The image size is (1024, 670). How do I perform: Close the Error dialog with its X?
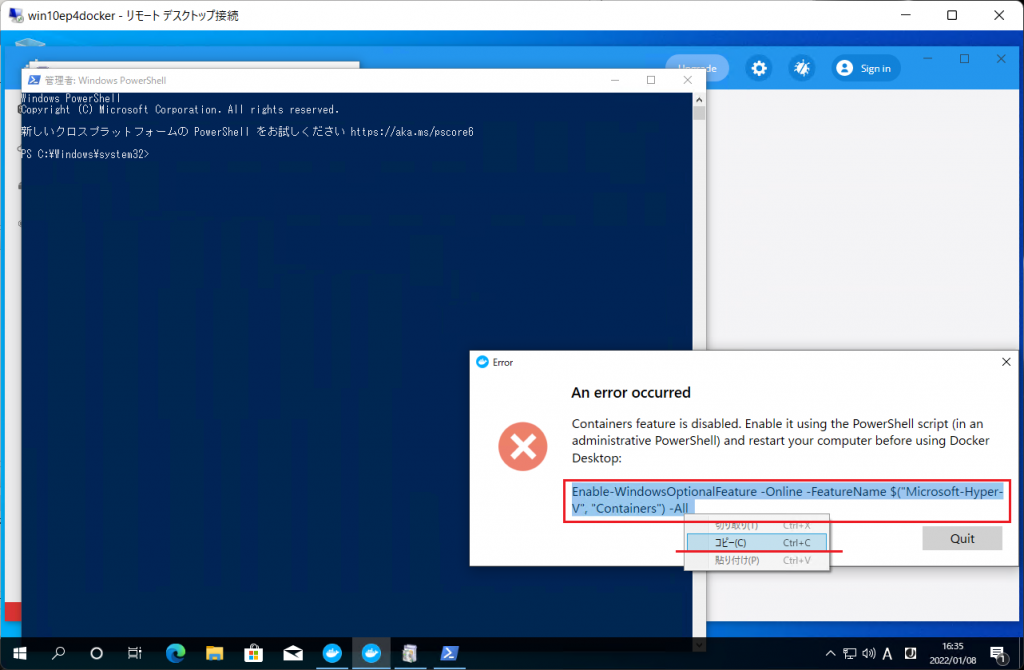(x=1006, y=362)
